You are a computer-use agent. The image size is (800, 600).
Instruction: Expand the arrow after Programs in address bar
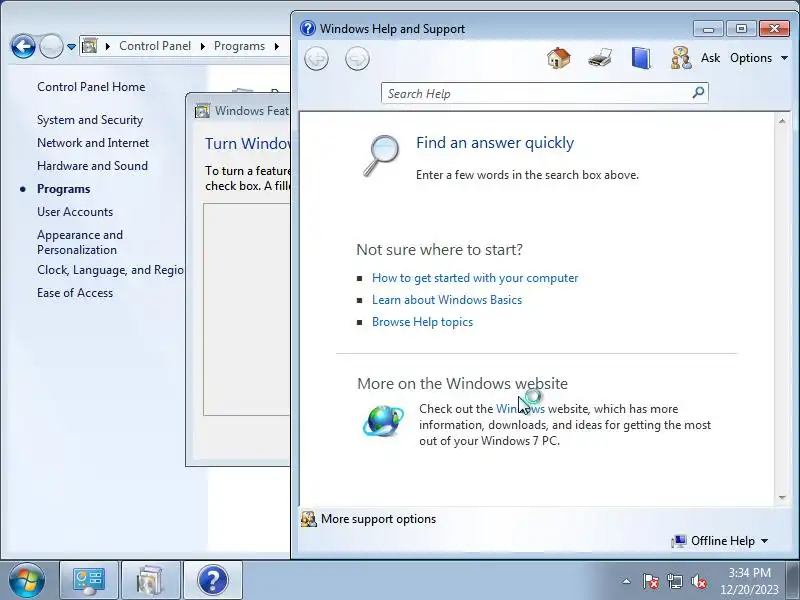[277, 46]
